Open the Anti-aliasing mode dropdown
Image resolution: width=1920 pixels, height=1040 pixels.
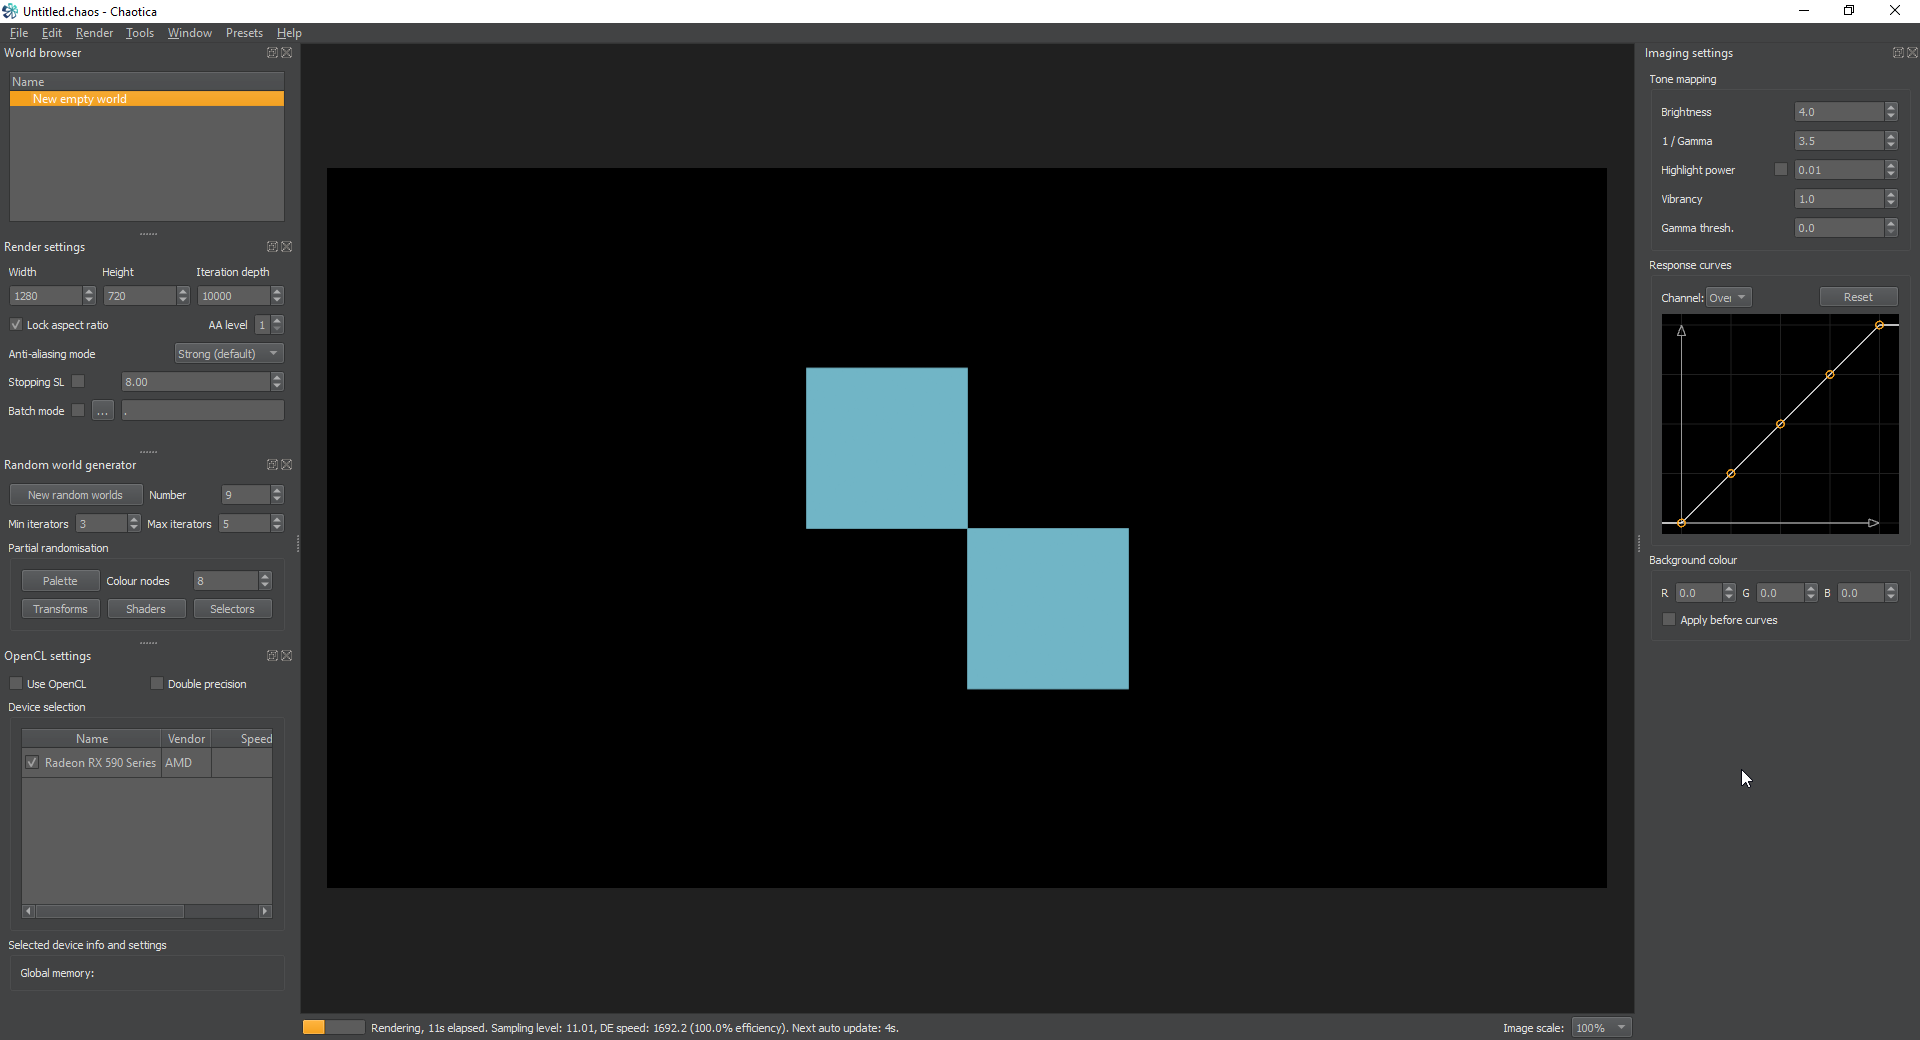point(229,354)
